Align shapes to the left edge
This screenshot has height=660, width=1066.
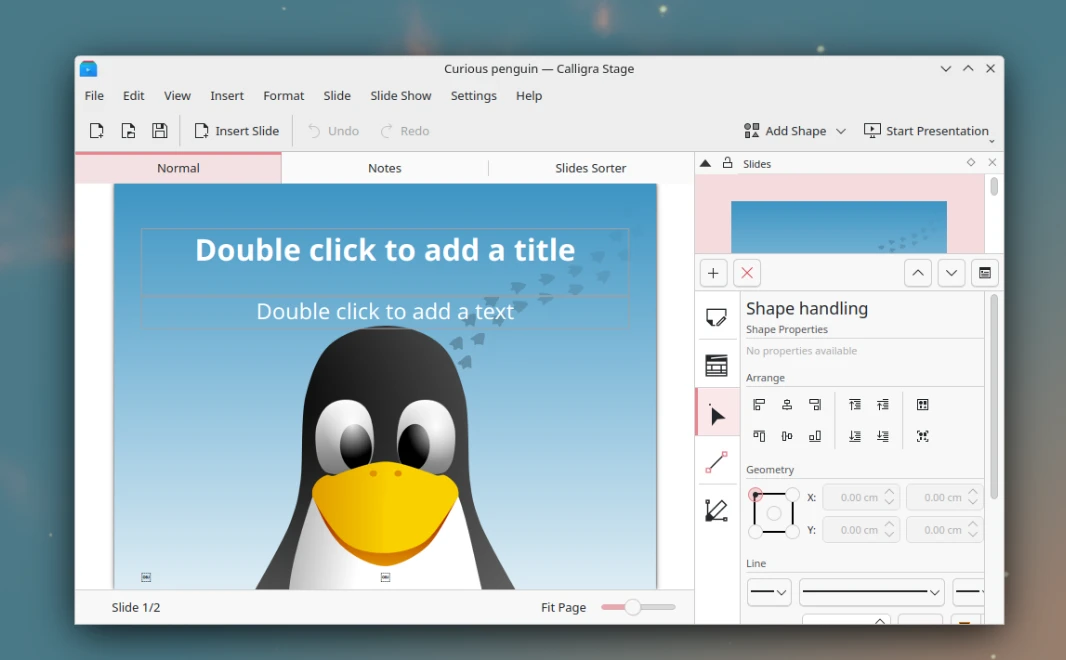pos(759,405)
